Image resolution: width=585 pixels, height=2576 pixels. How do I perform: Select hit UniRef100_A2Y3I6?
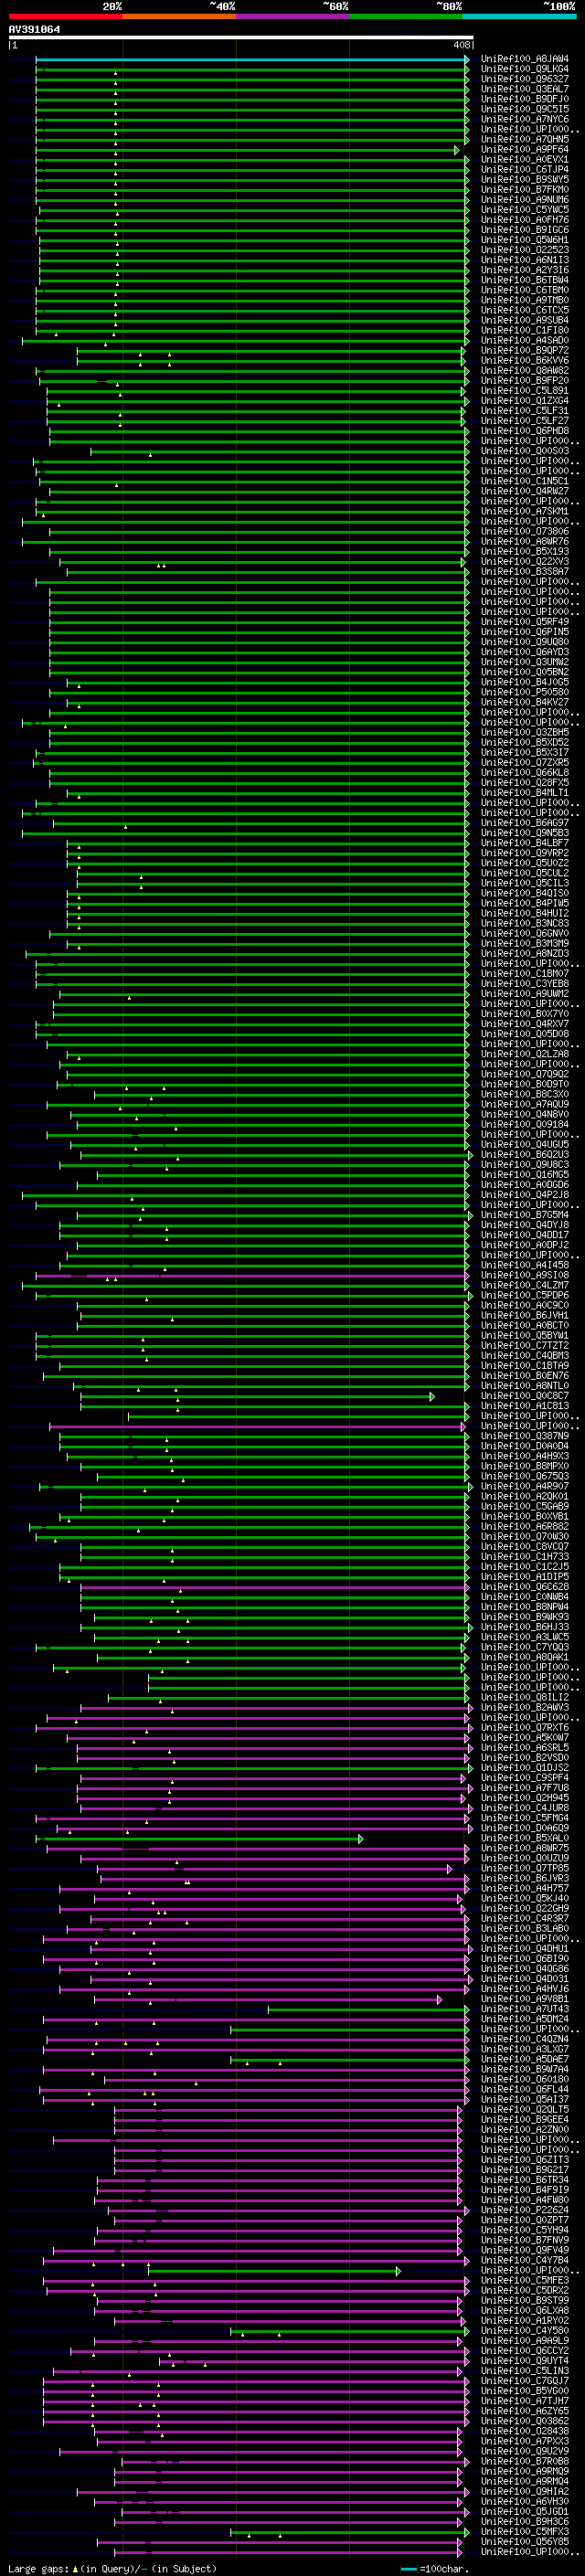coord(524,270)
